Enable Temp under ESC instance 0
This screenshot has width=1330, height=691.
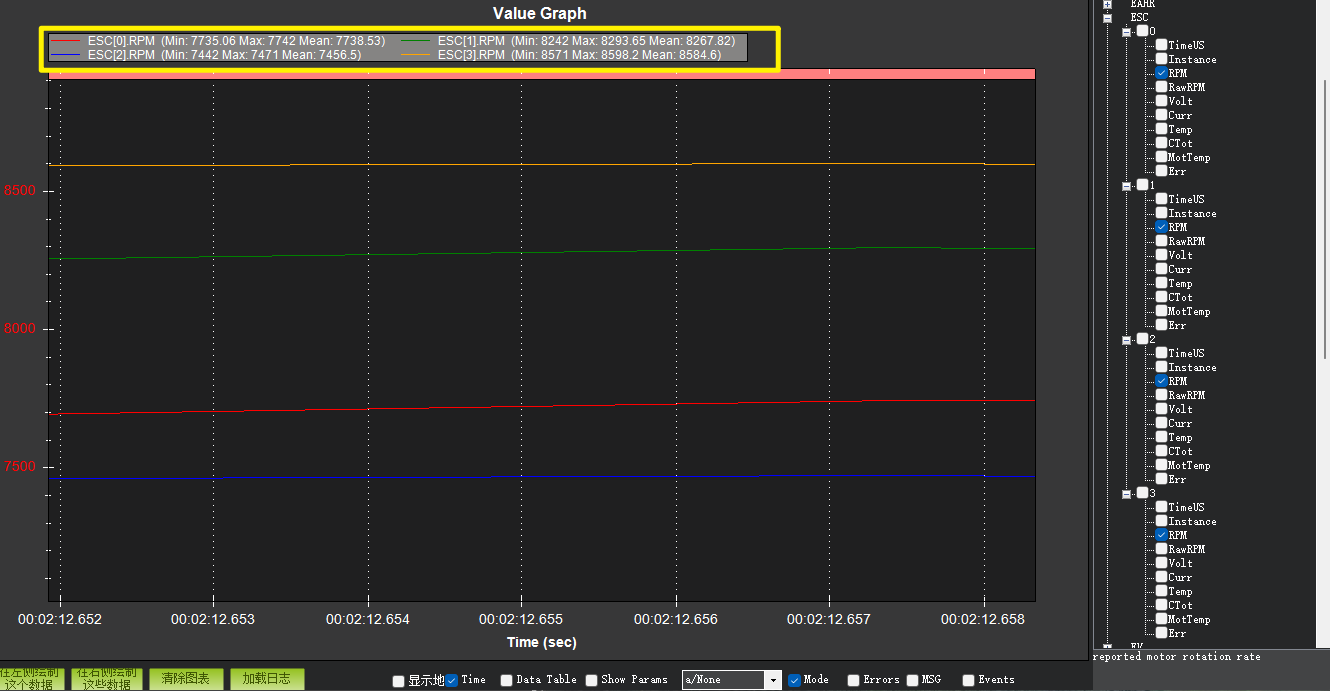[1161, 129]
